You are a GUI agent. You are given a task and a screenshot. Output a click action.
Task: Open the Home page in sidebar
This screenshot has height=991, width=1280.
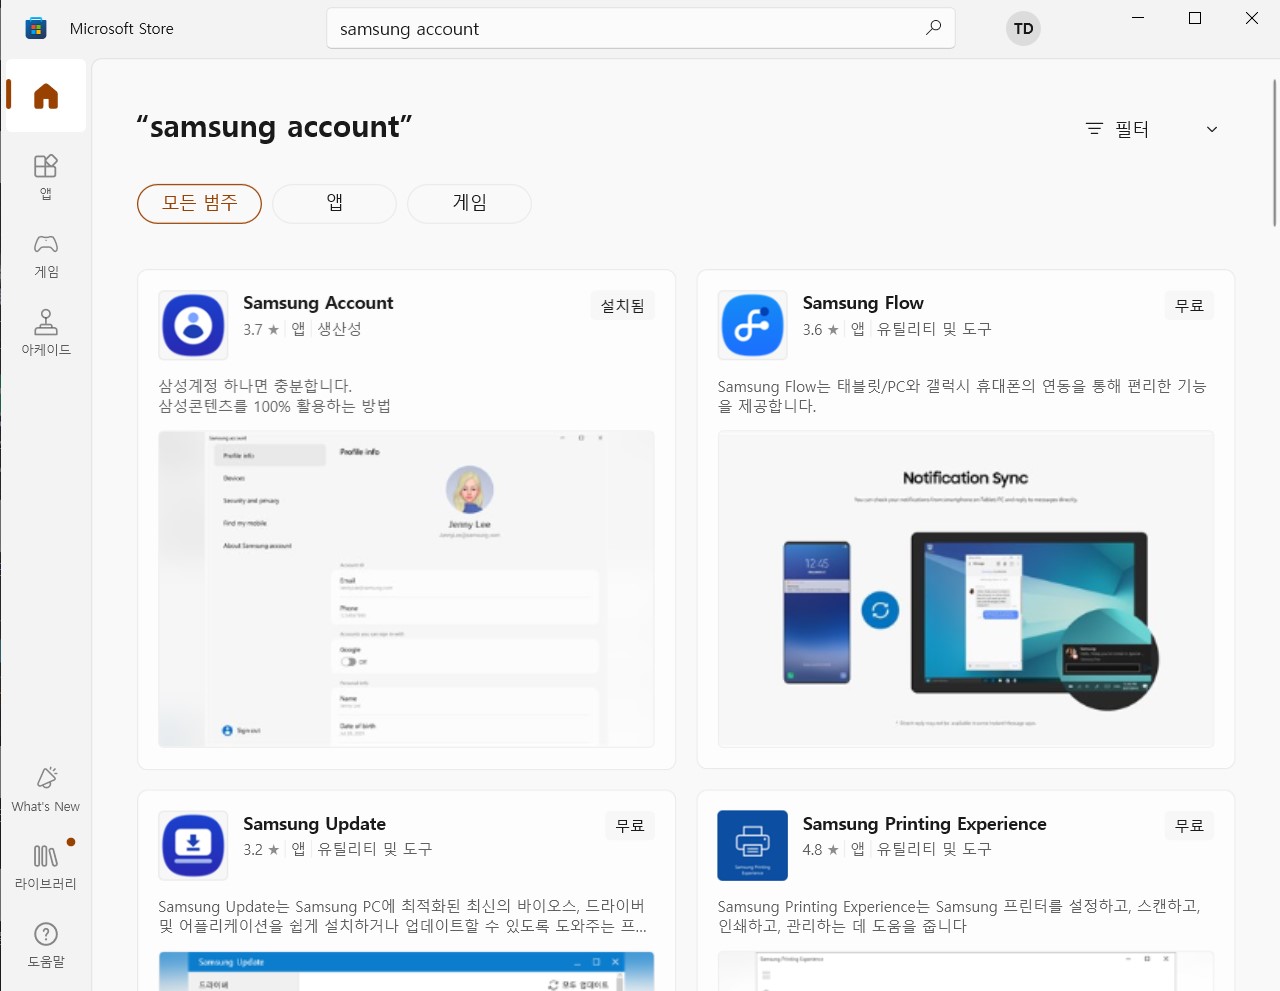click(46, 96)
